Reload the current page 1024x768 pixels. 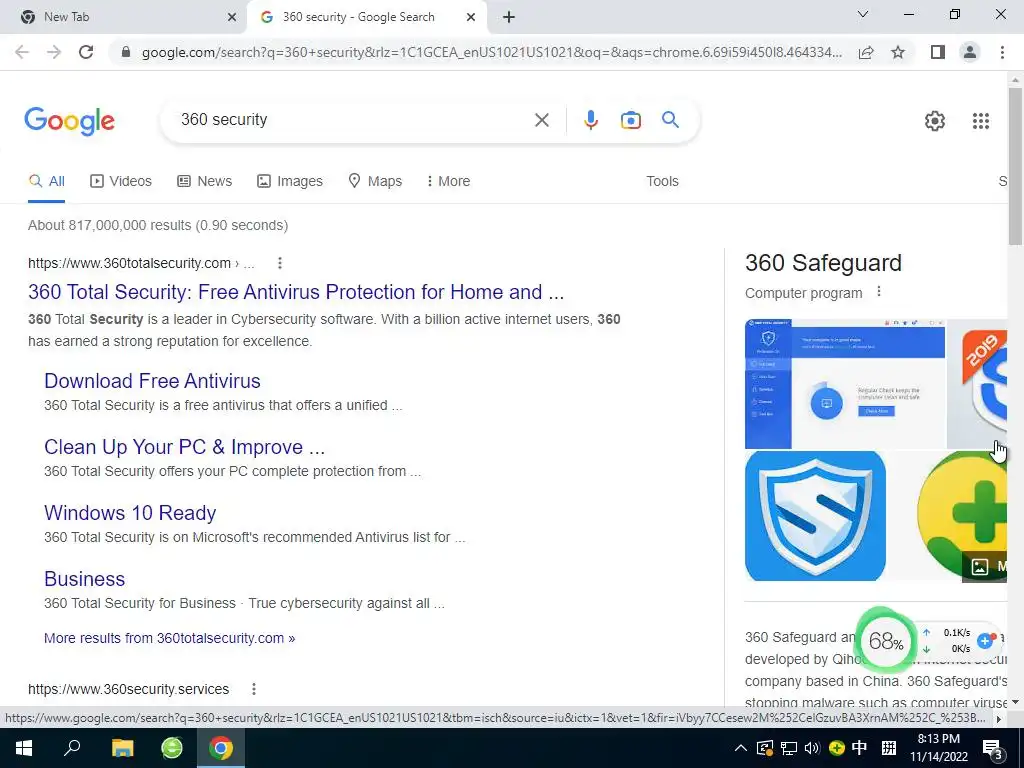[x=86, y=52]
